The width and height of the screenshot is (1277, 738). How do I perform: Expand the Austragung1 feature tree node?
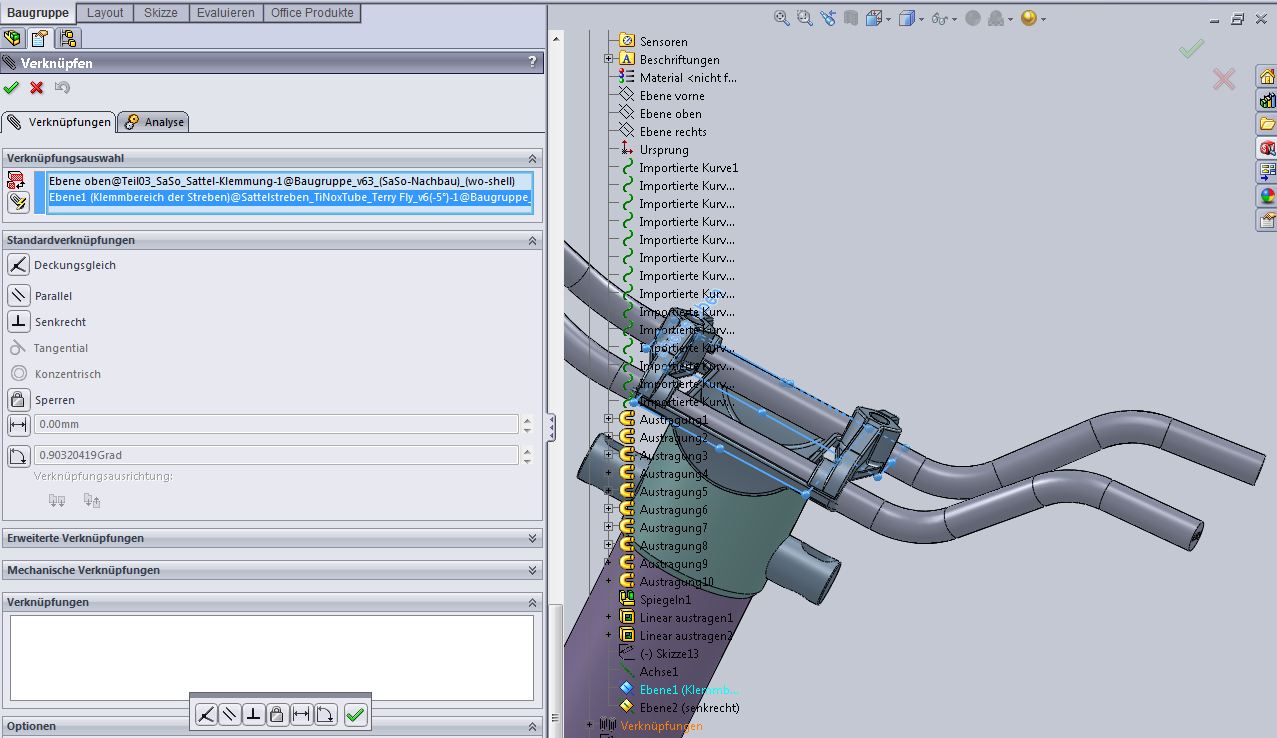(608, 420)
